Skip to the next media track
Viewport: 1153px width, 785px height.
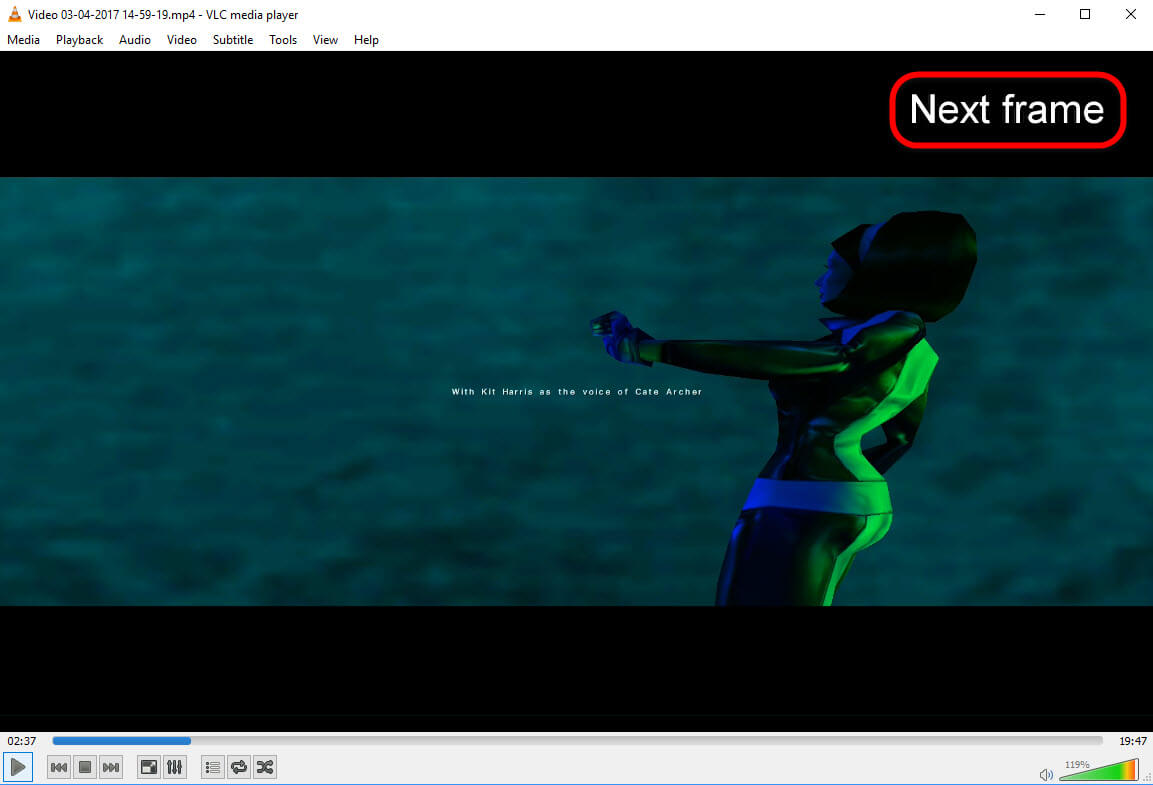(x=111, y=767)
